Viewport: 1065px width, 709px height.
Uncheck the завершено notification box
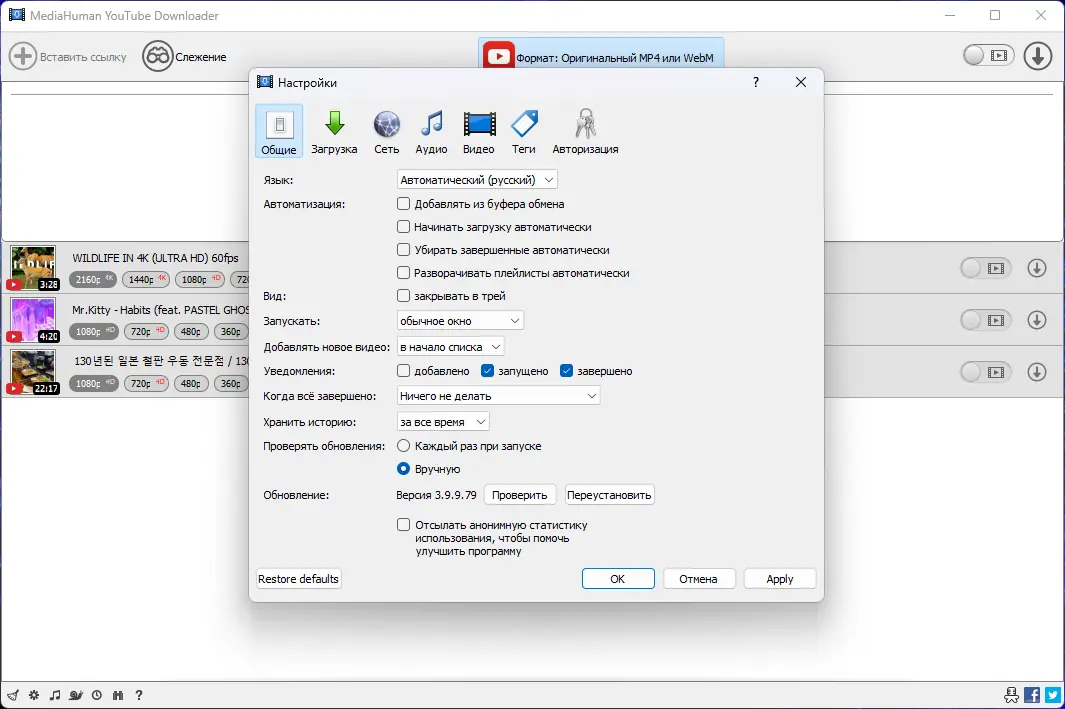566,371
